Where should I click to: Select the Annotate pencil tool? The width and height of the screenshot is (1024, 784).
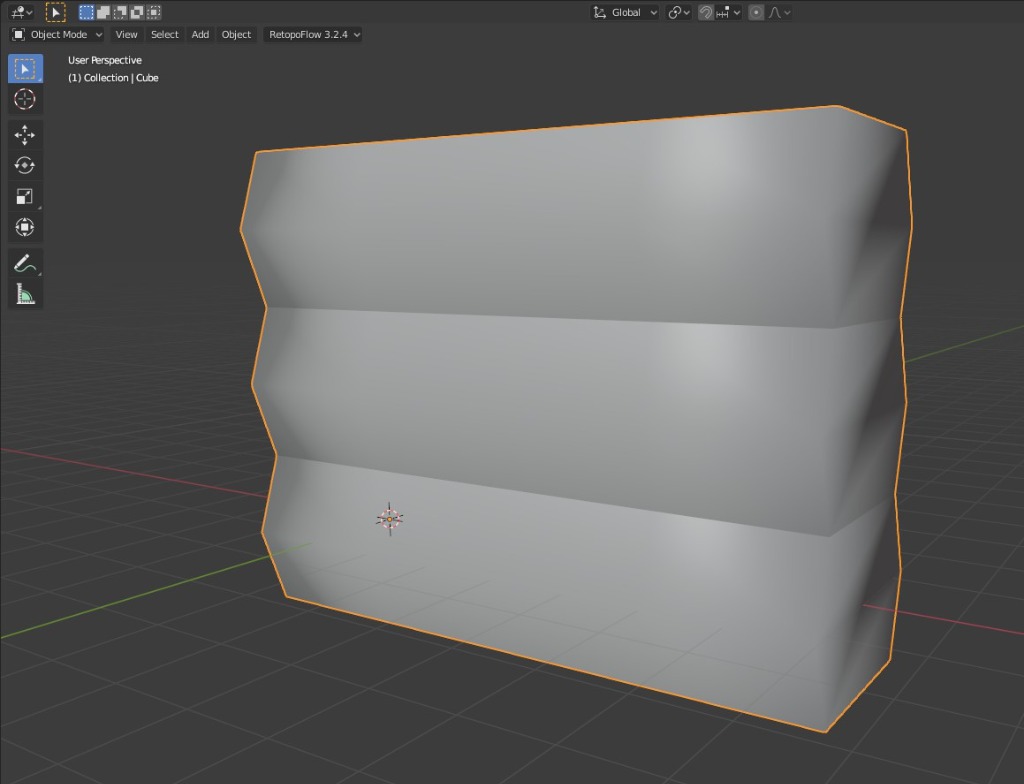pos(25,264)
